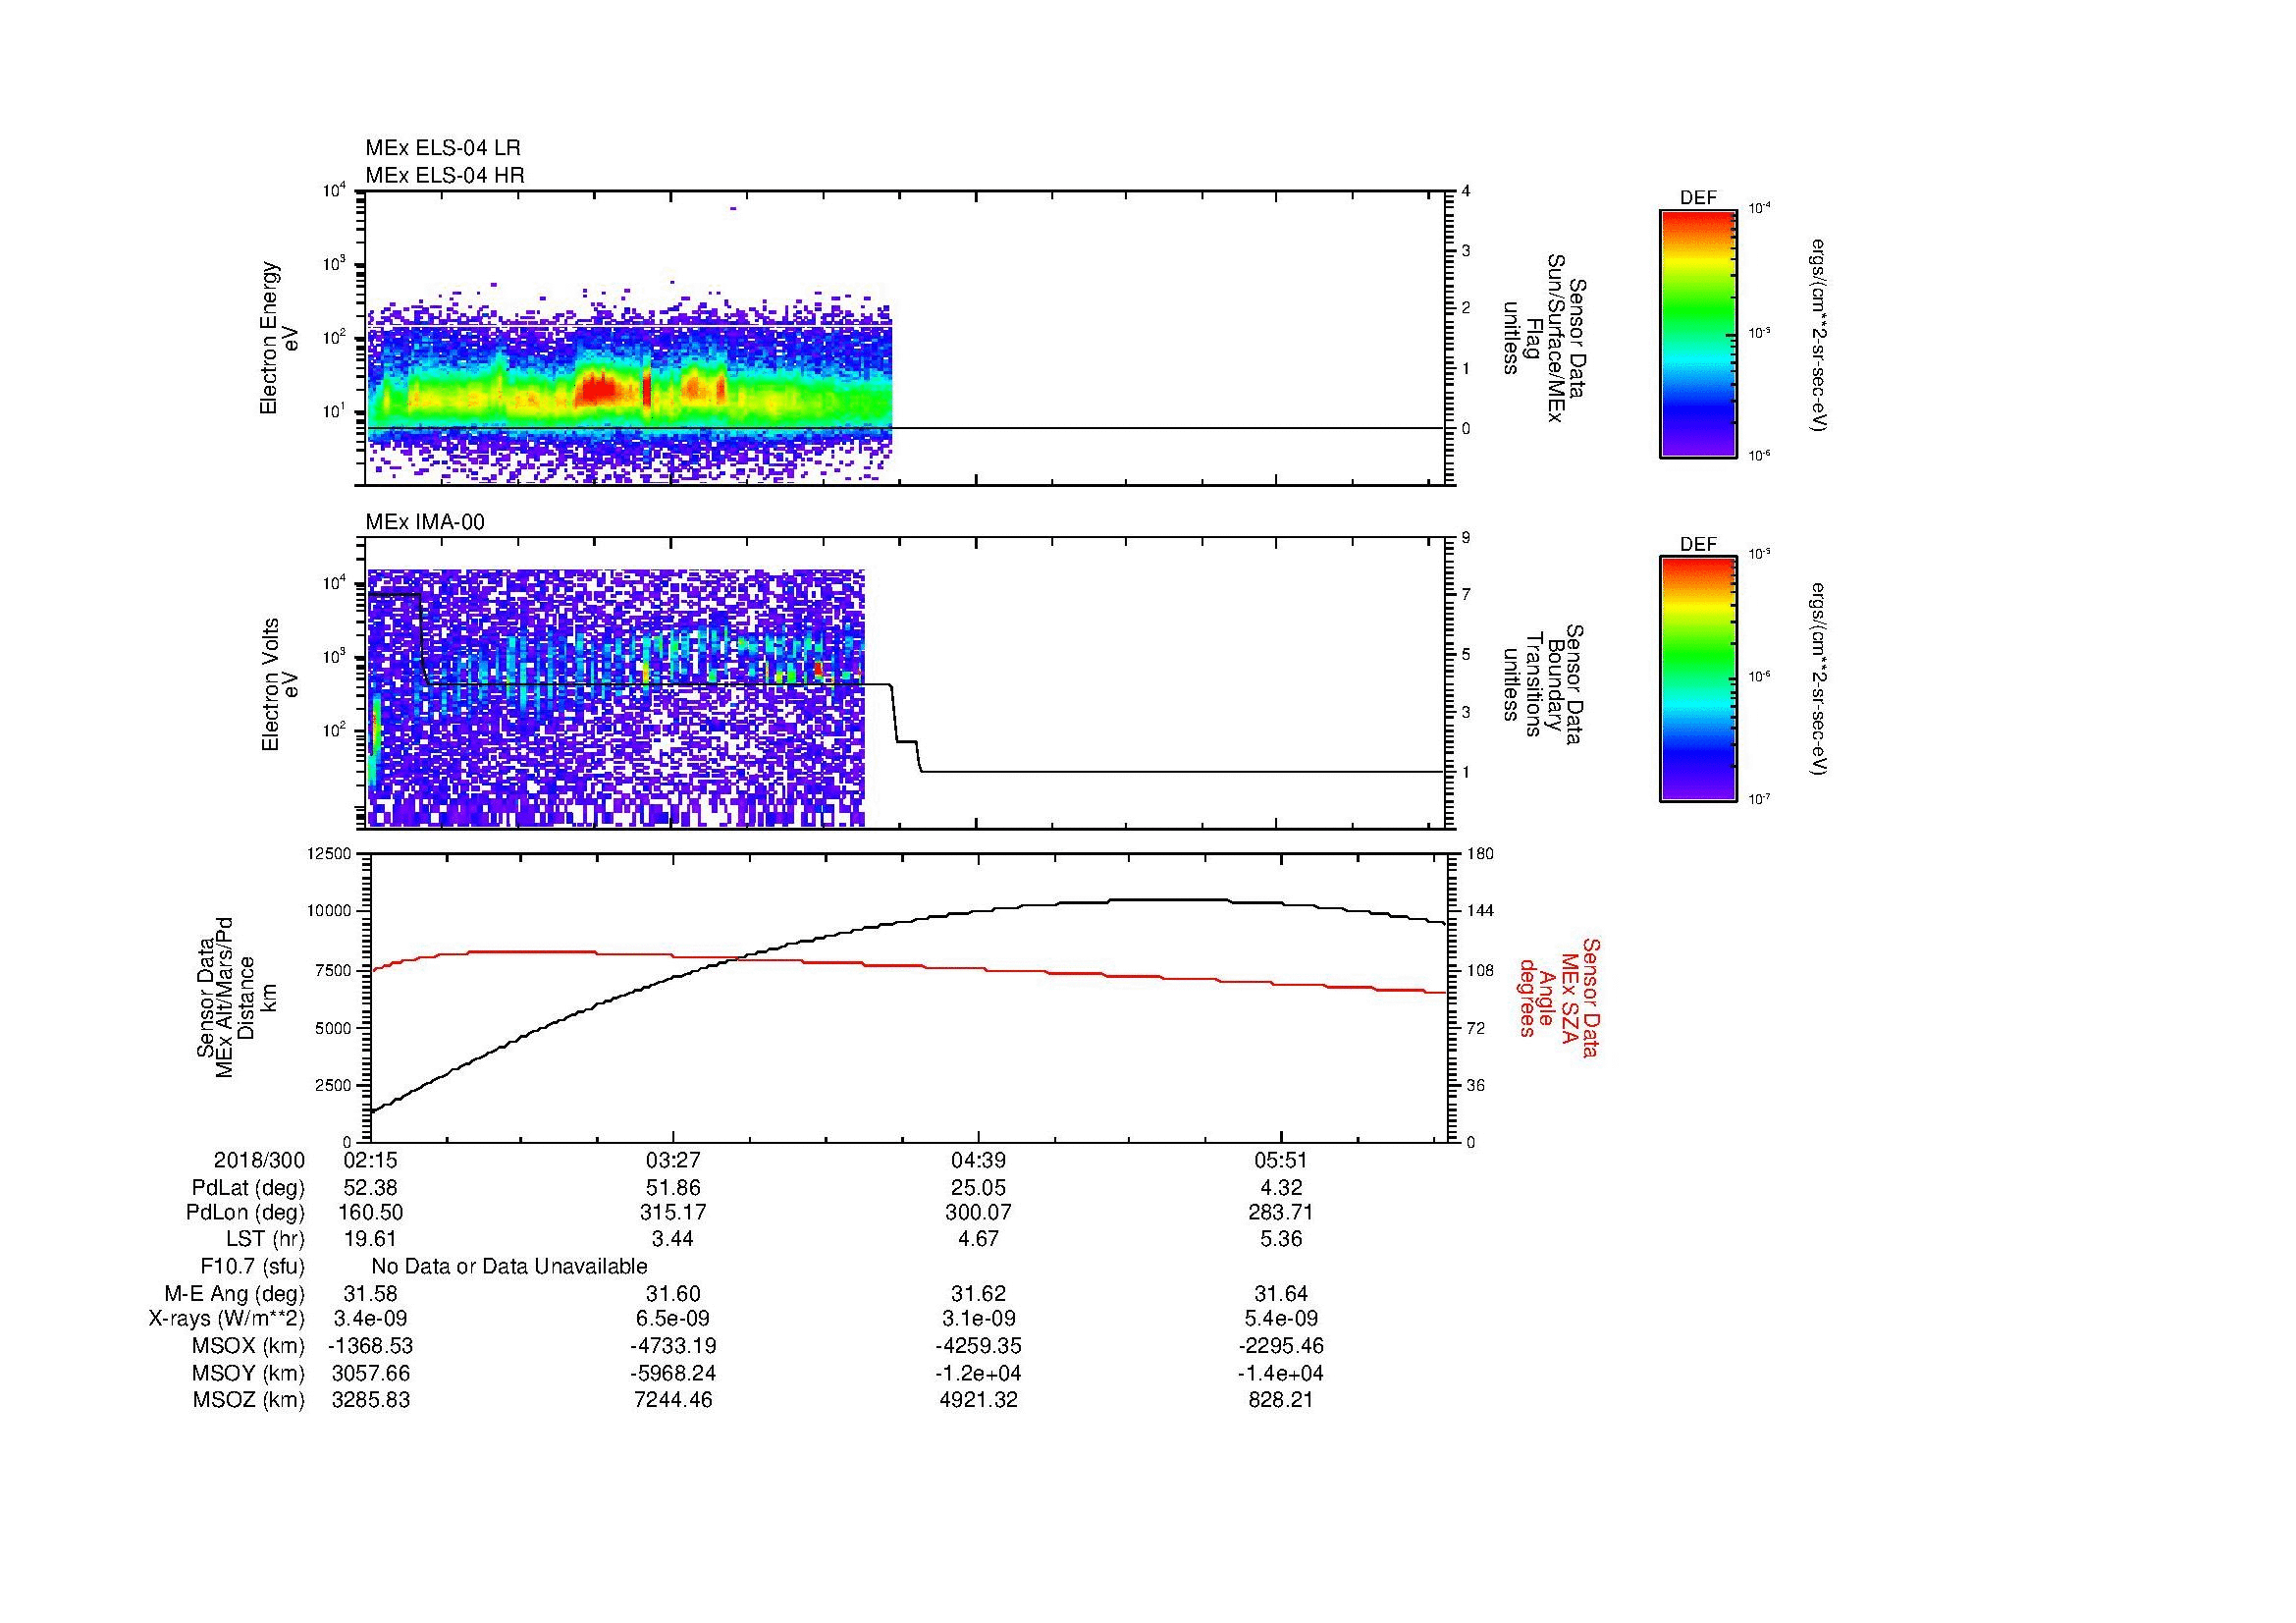
Task: Click the 'MSOZ (km)' row label
Action: [x=249, y=1400]
